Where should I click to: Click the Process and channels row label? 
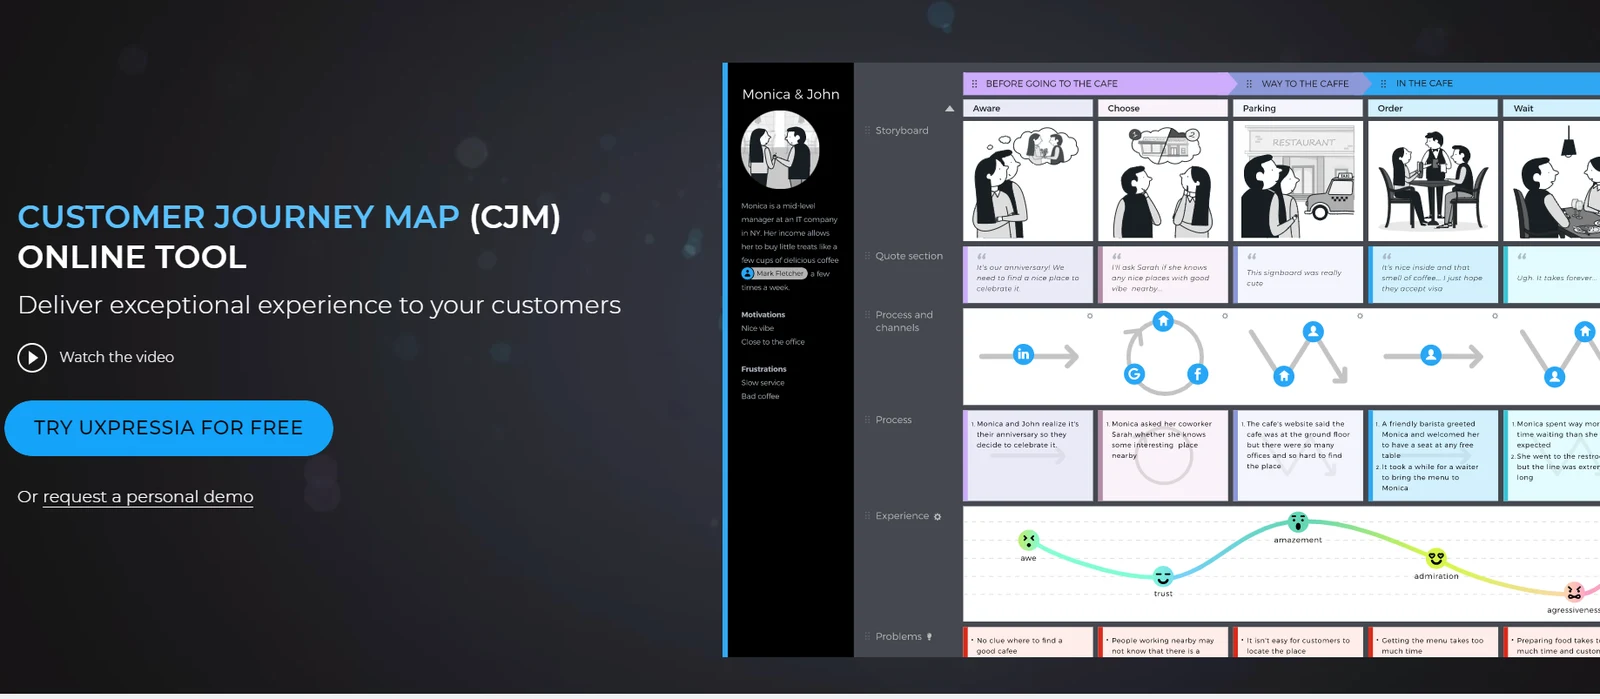904,321
